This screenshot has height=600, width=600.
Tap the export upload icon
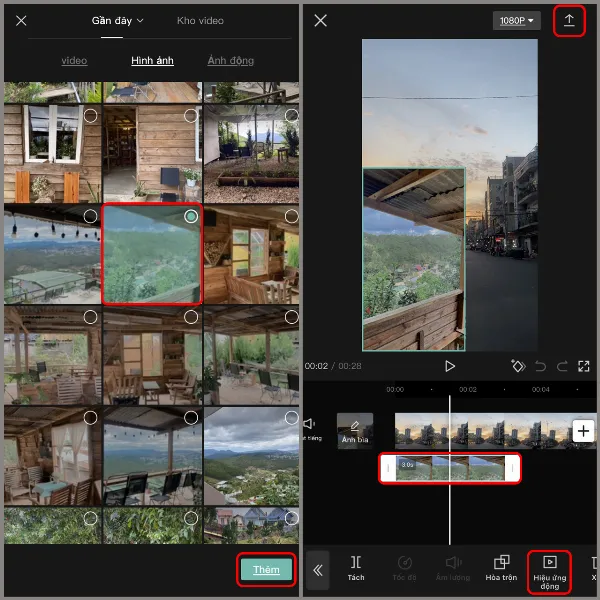click(569, 21)
